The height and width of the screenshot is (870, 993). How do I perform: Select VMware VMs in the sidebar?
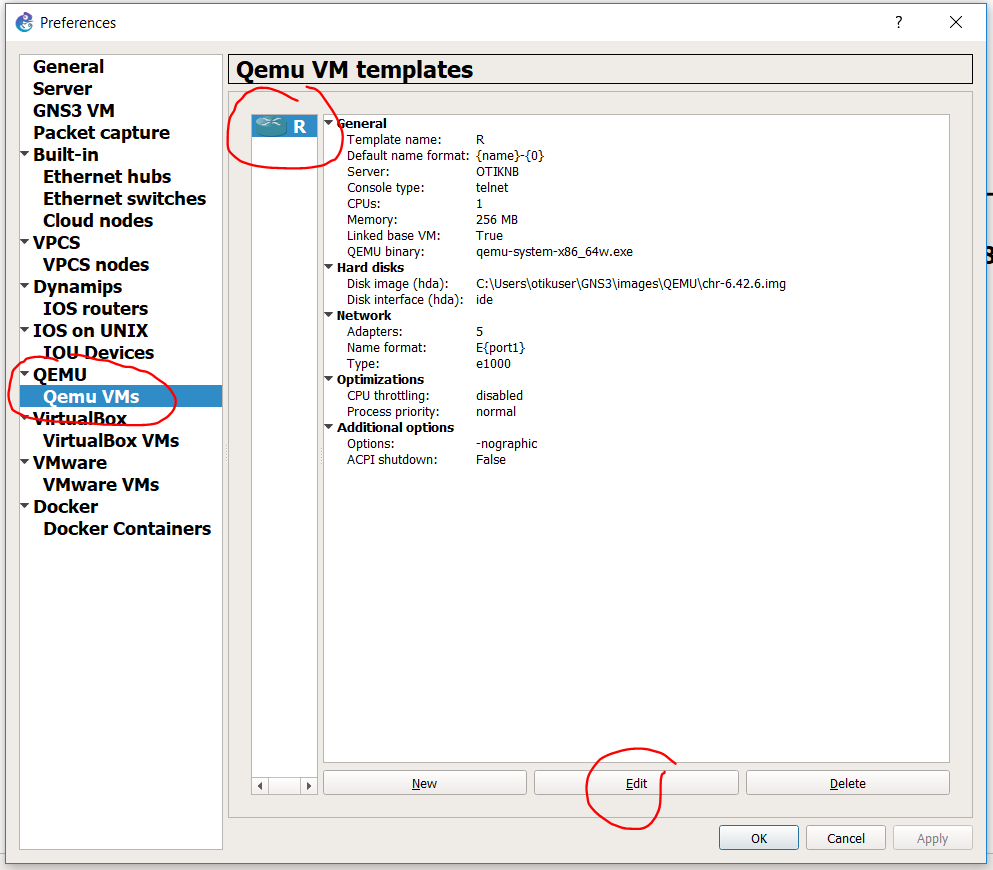point(101,484)
